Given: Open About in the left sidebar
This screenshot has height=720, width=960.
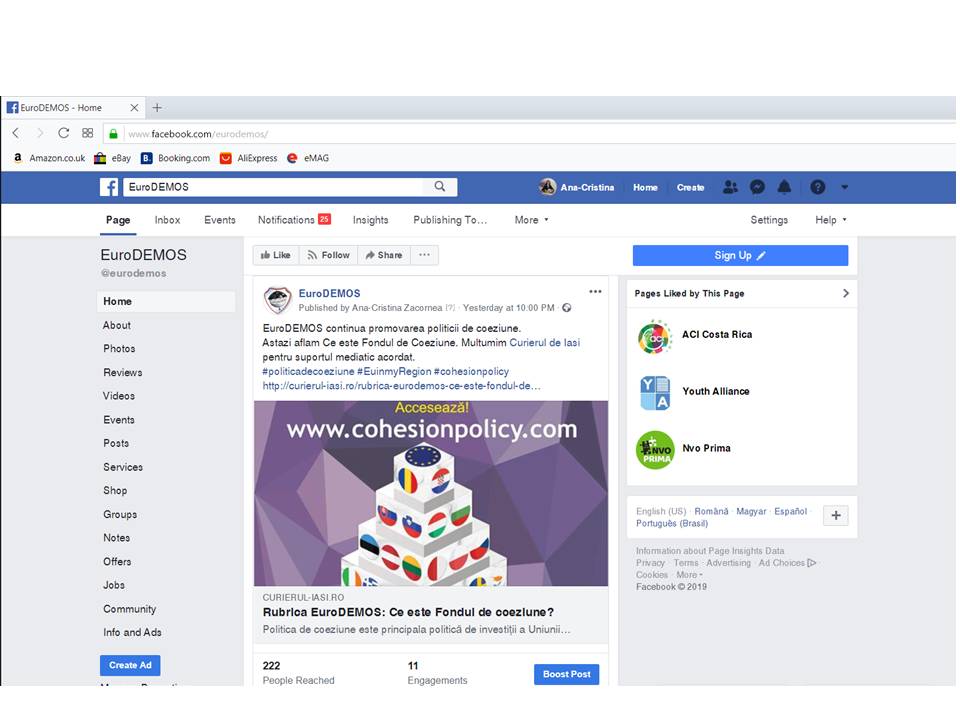Looking at the screenshot, I should tap(117, 325).
